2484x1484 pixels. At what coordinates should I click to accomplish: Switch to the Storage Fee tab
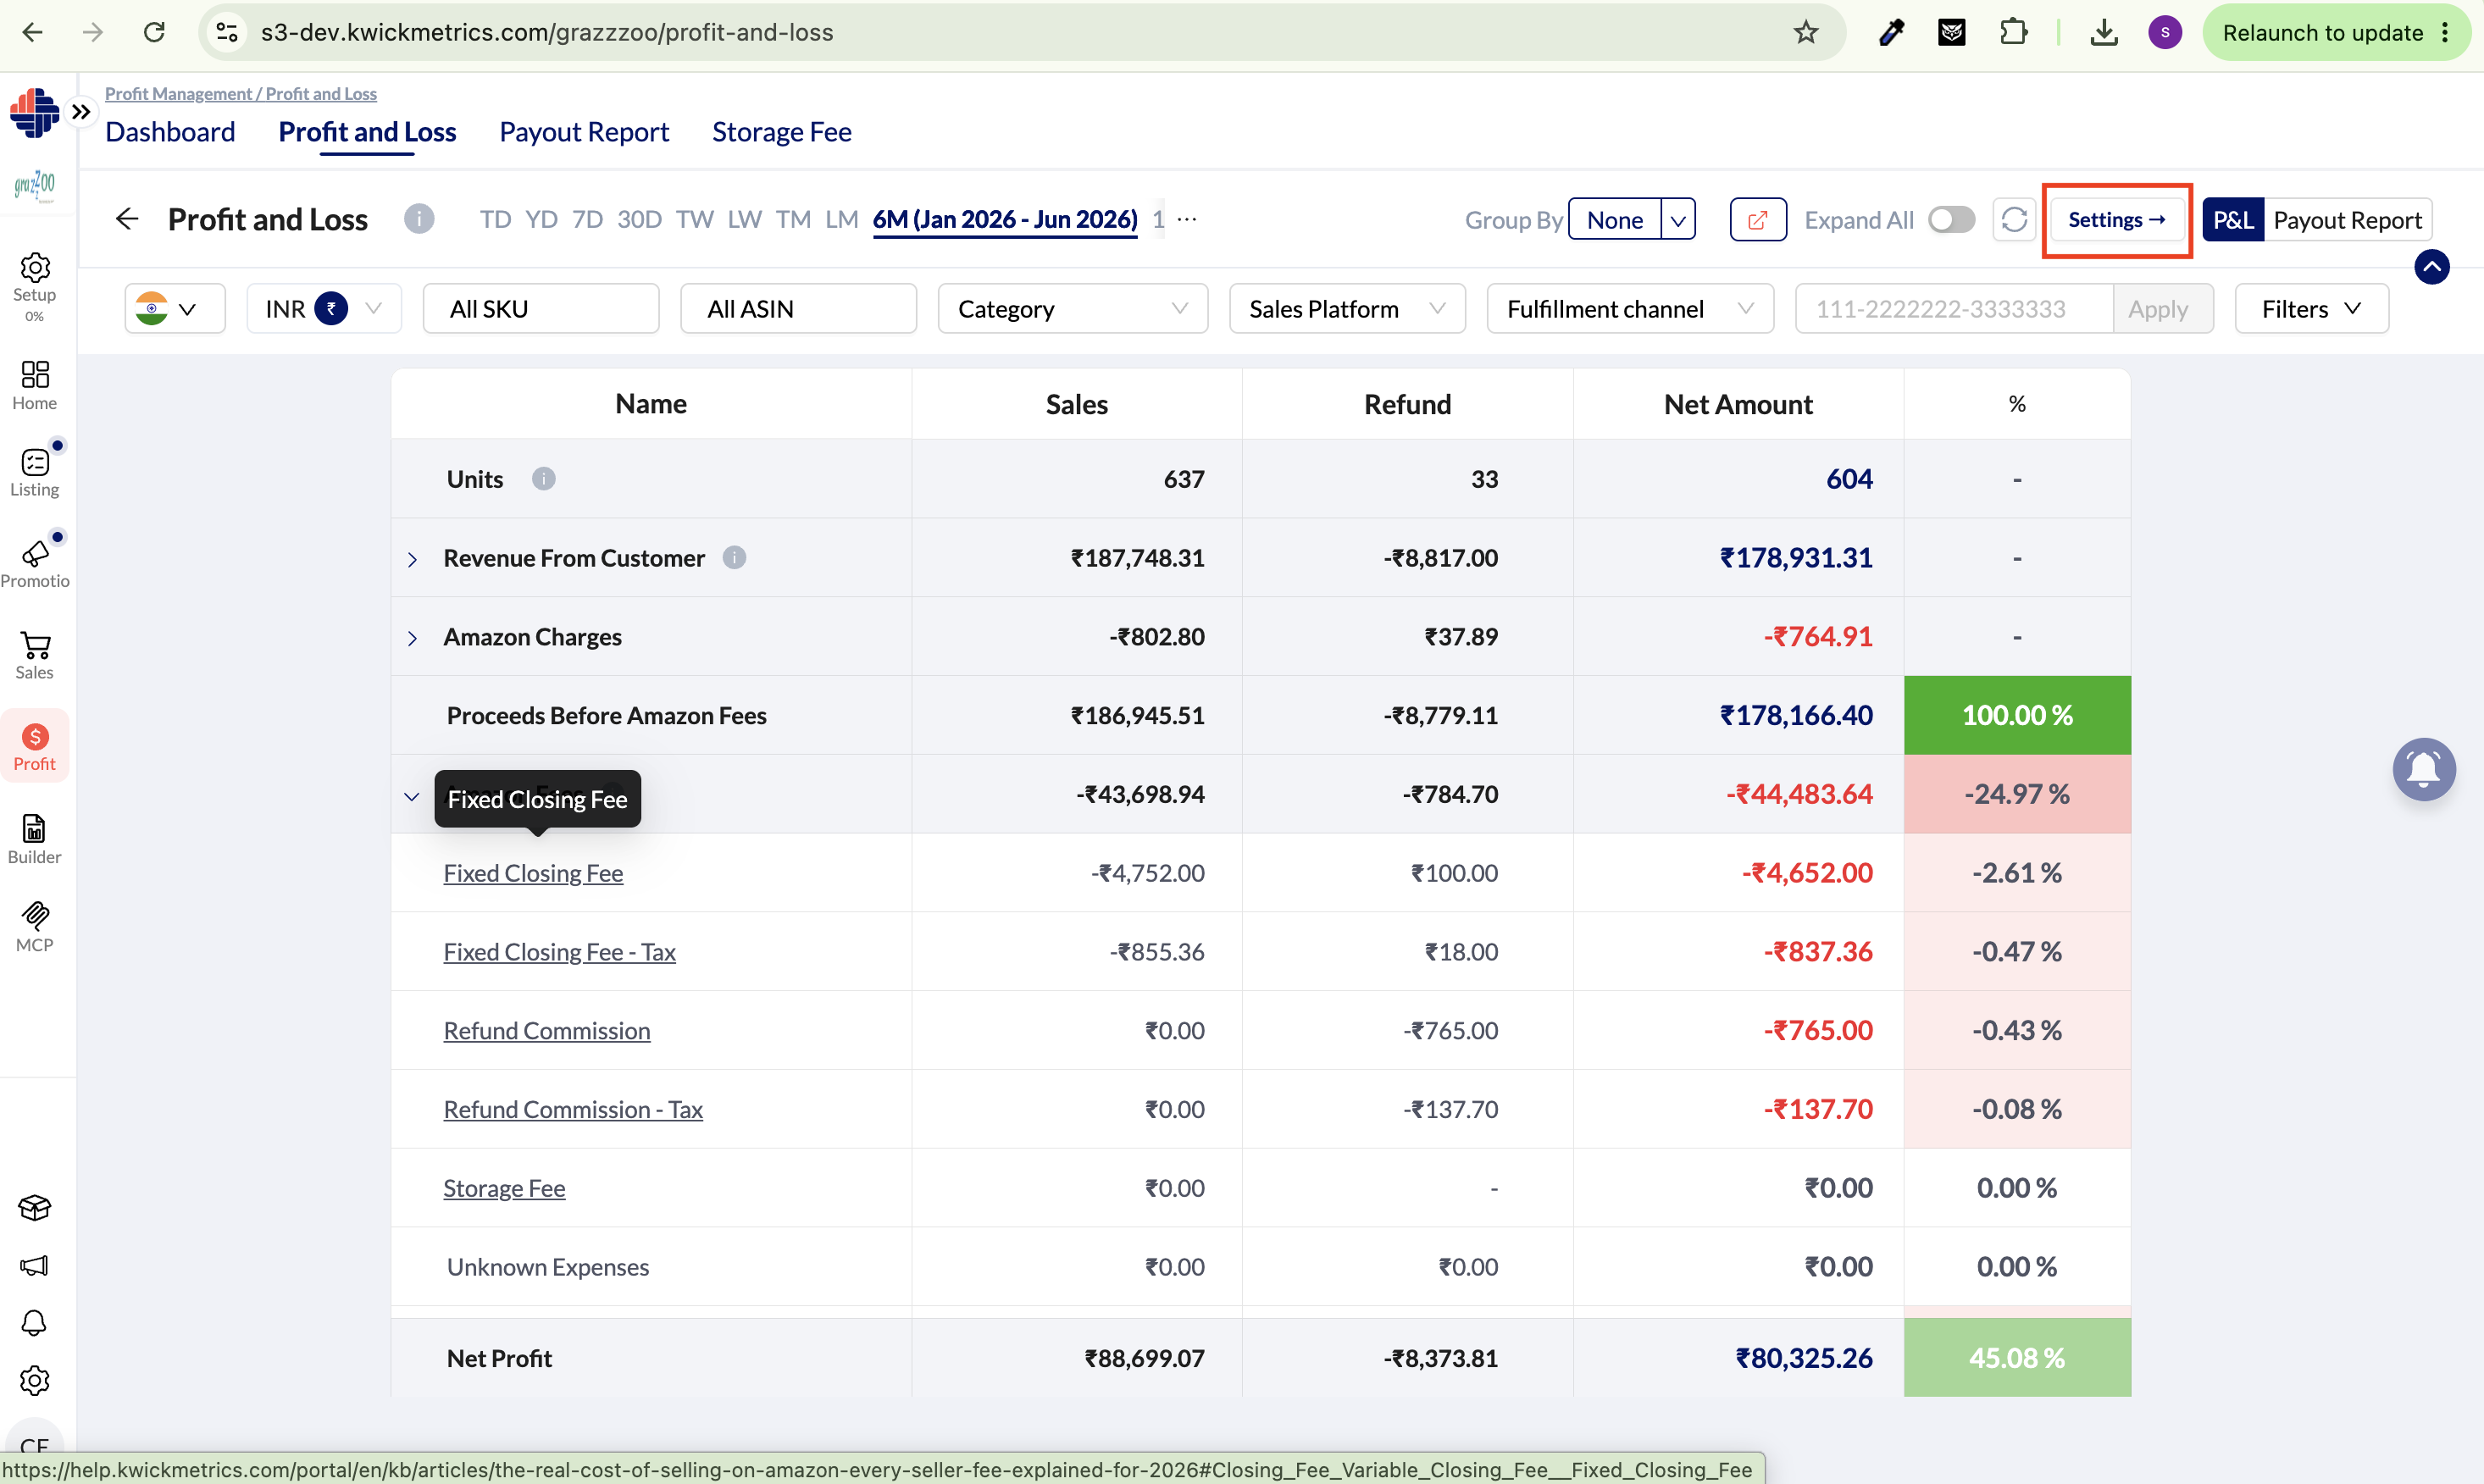coord(781,132)
